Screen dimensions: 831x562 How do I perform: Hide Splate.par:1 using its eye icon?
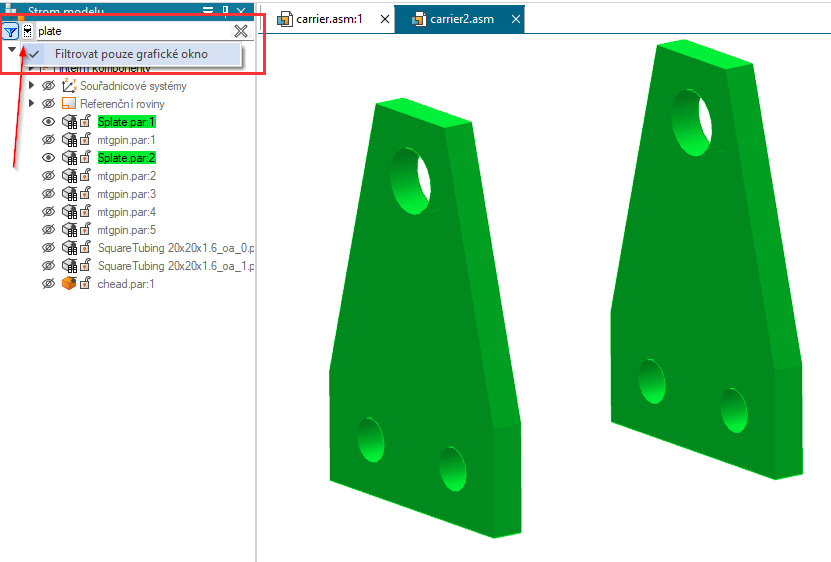[48, 122]
